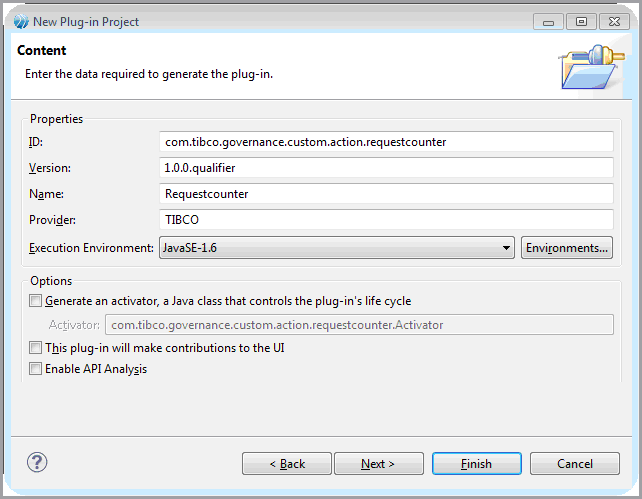
Task: Go to the previous page with Back
Action: (286, 464)
